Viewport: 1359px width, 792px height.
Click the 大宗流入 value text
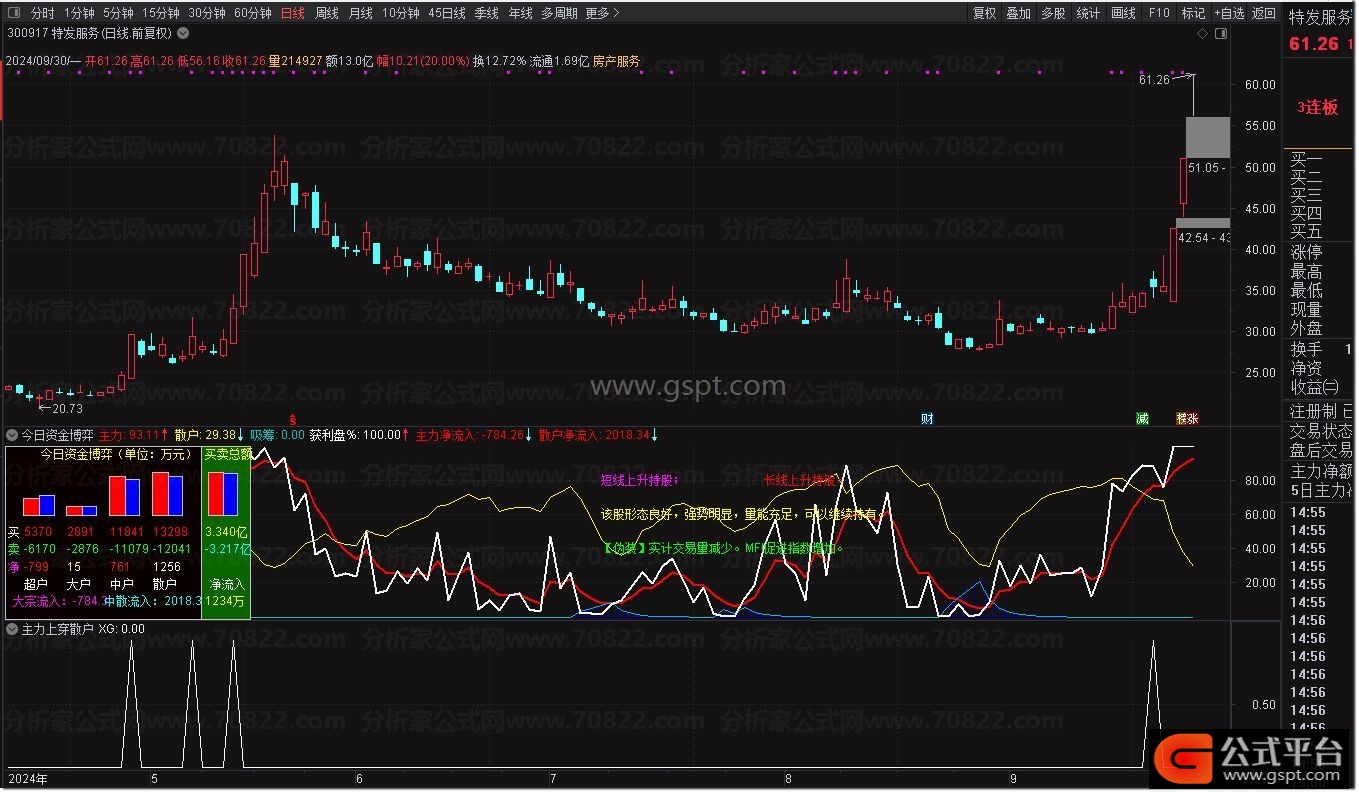click(58, 601)
